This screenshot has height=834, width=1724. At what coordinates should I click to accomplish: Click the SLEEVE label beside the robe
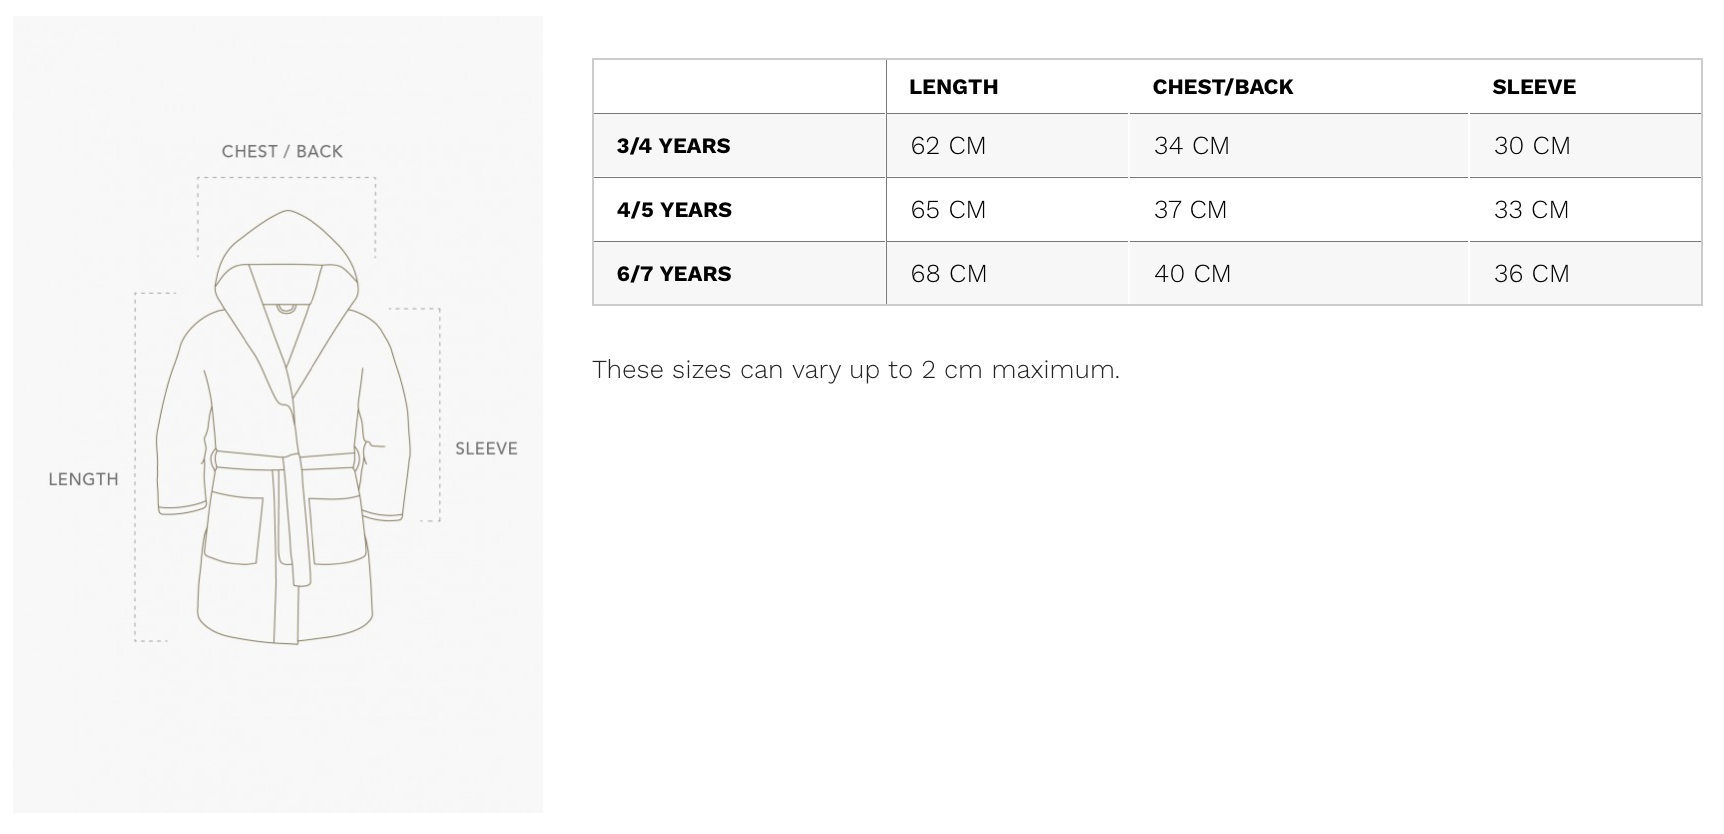pos(486,449)
